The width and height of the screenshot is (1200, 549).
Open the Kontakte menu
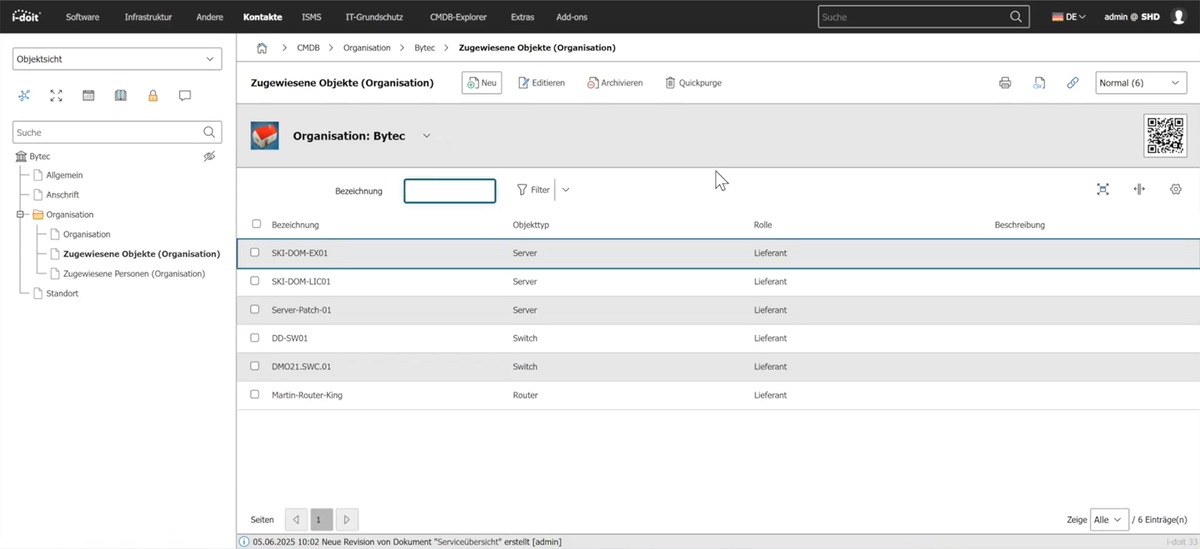click(262, 17)
